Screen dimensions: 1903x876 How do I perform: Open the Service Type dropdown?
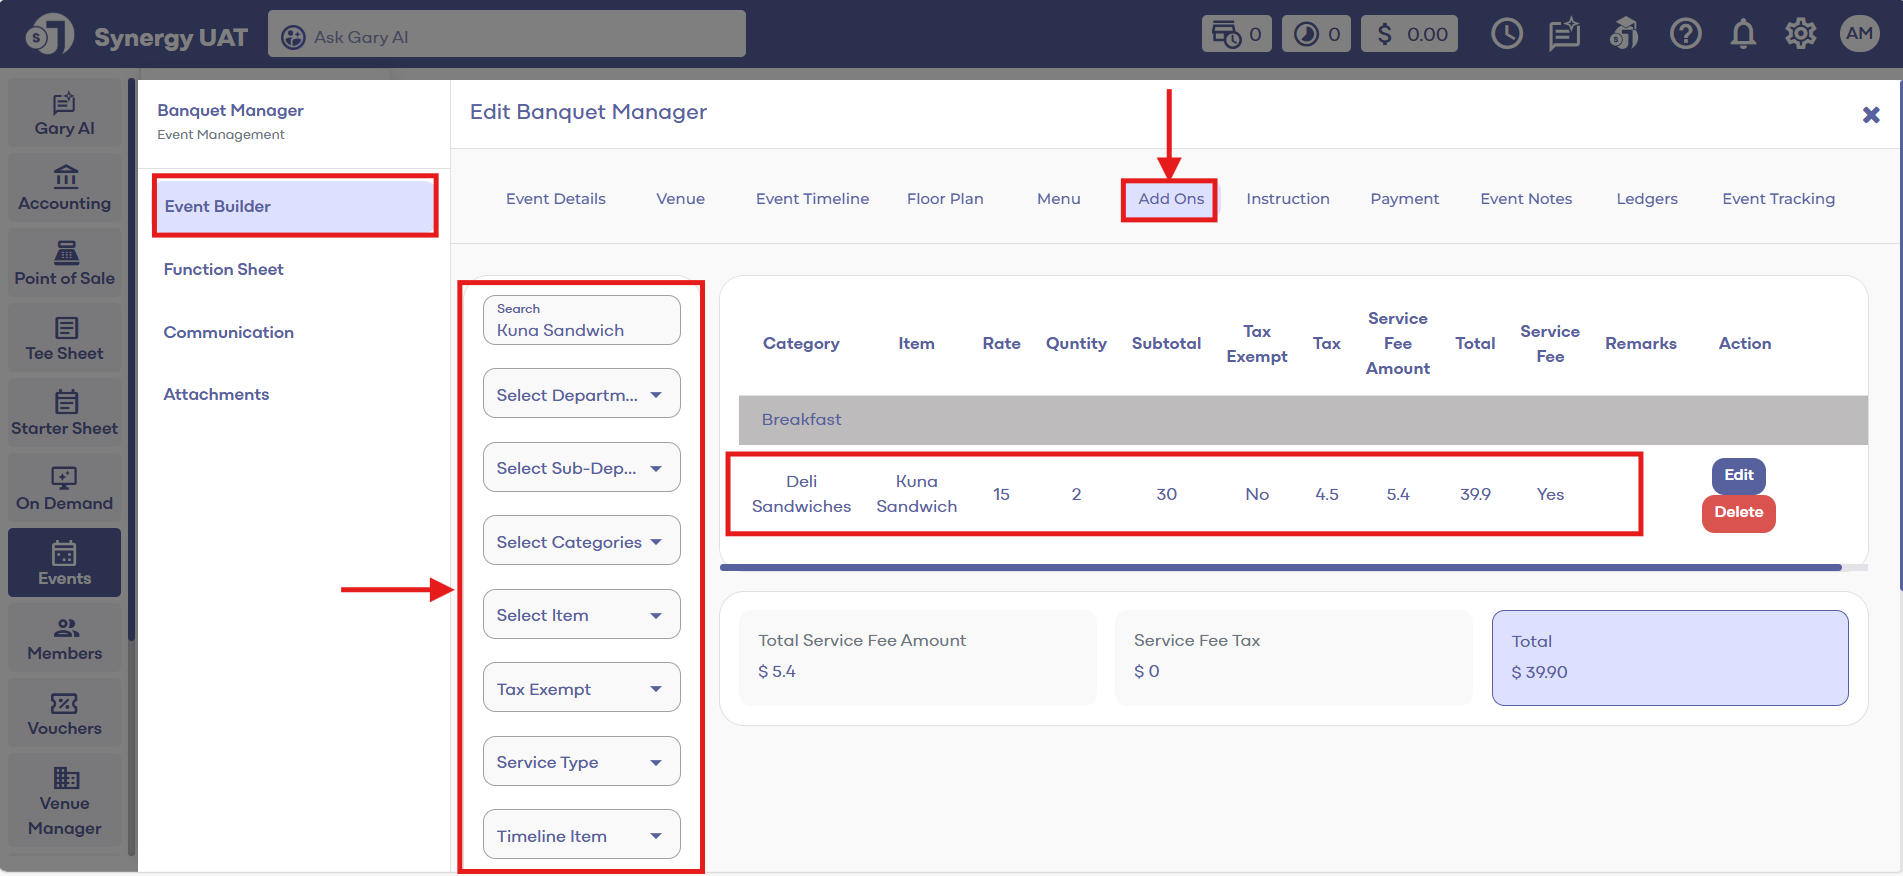(x=581, y=761)
